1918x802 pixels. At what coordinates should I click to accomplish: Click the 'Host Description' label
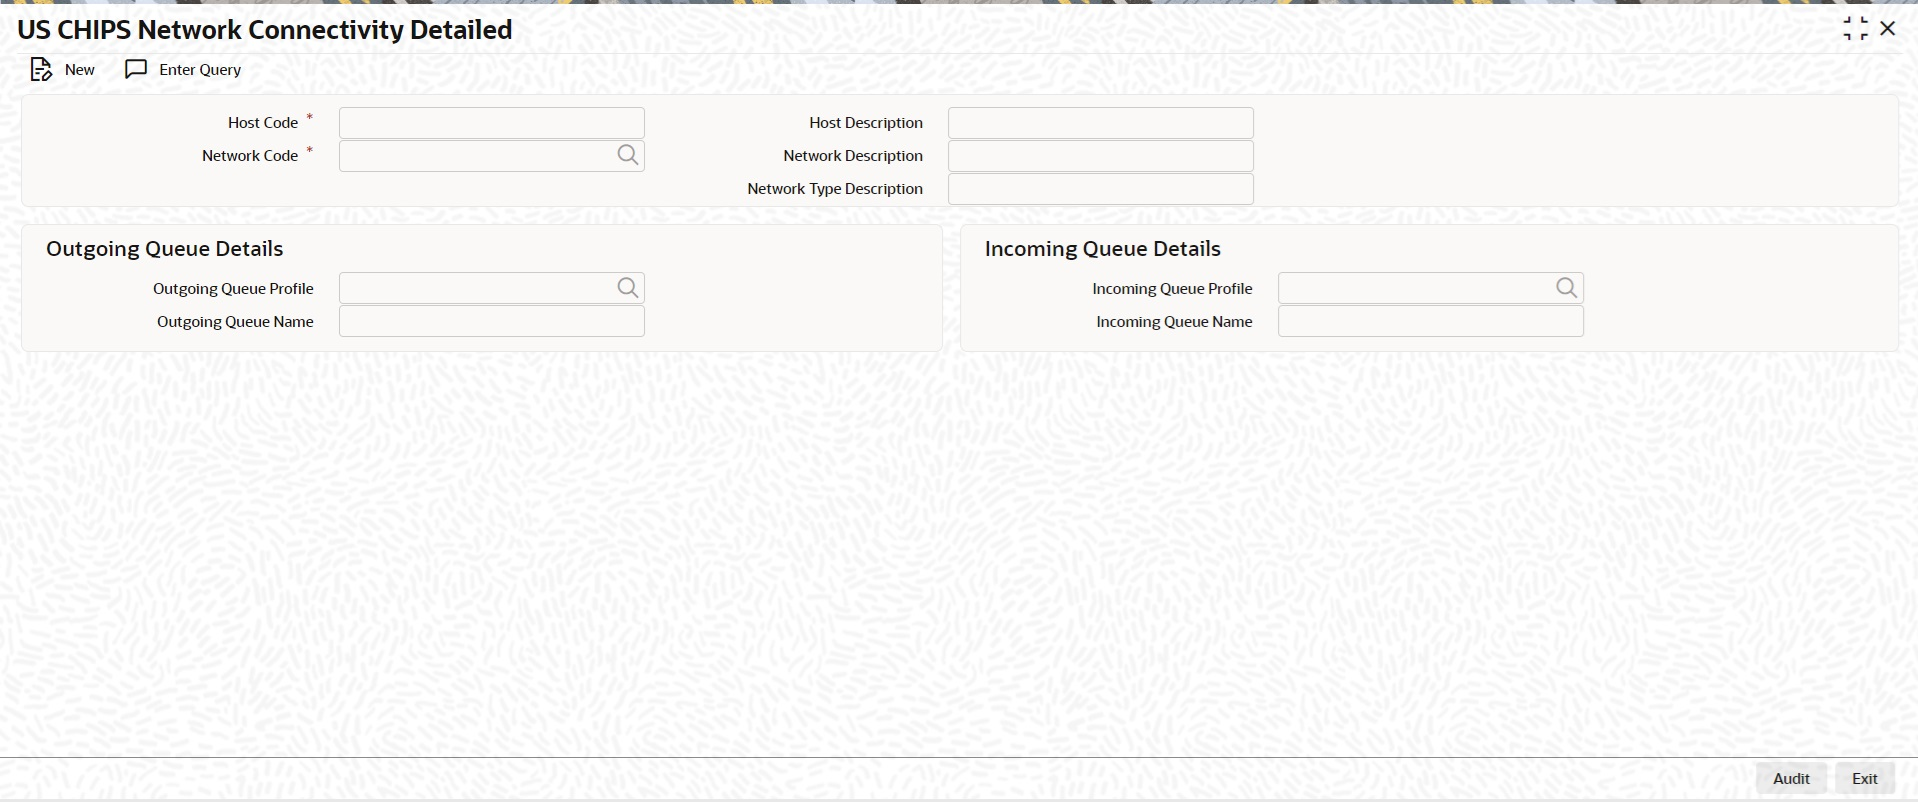[866, 122]
